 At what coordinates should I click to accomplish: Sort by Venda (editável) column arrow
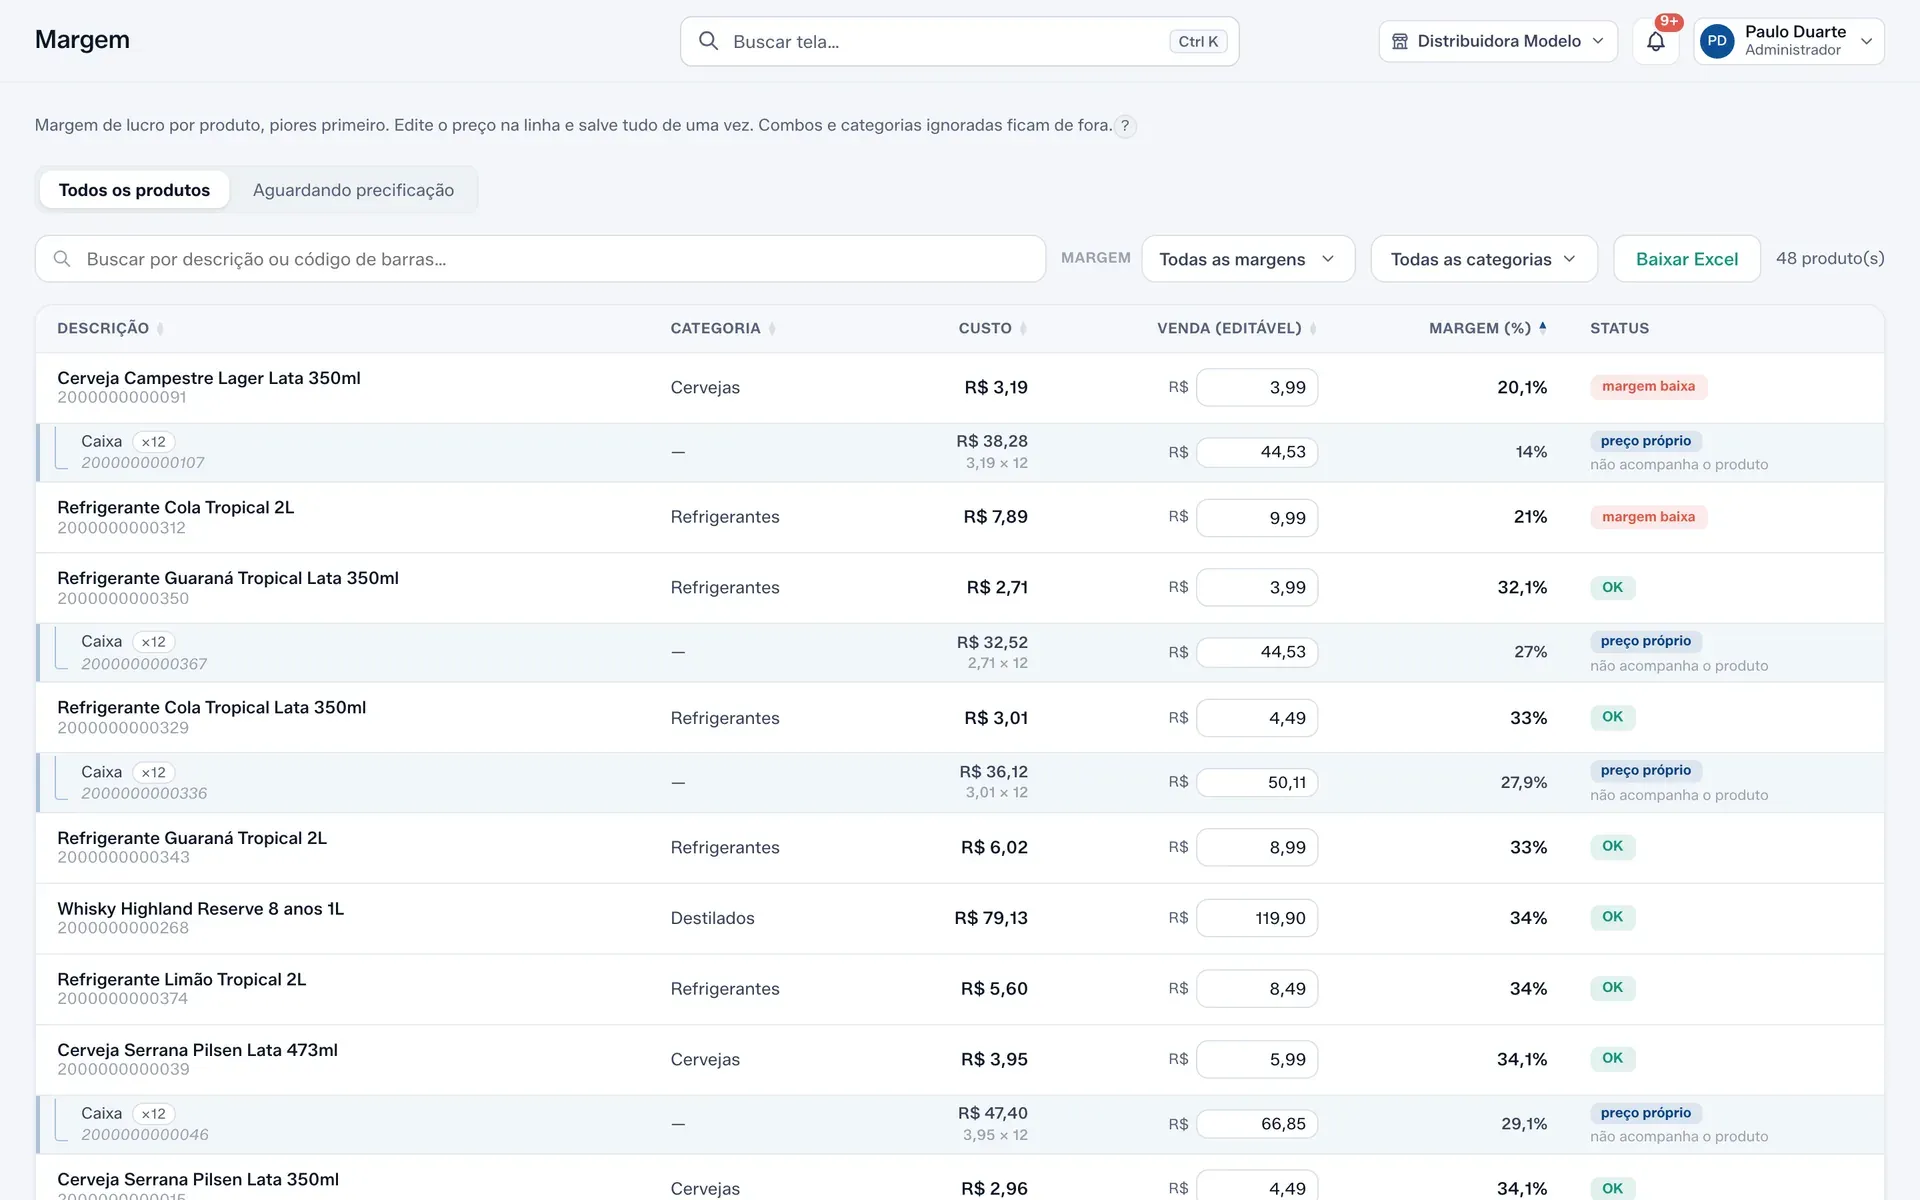[1313, 329]
